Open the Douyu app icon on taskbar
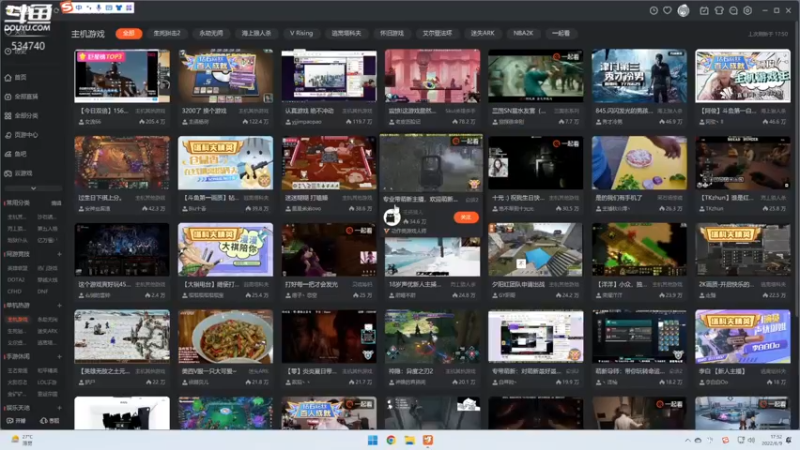The height and width of the screenshot is (450, 800). (x=428, y=440)
